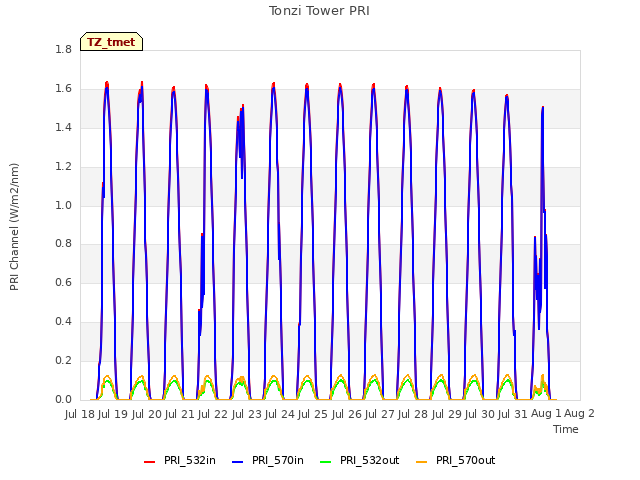Click the Jul 26 x-axis tick label

347,414
